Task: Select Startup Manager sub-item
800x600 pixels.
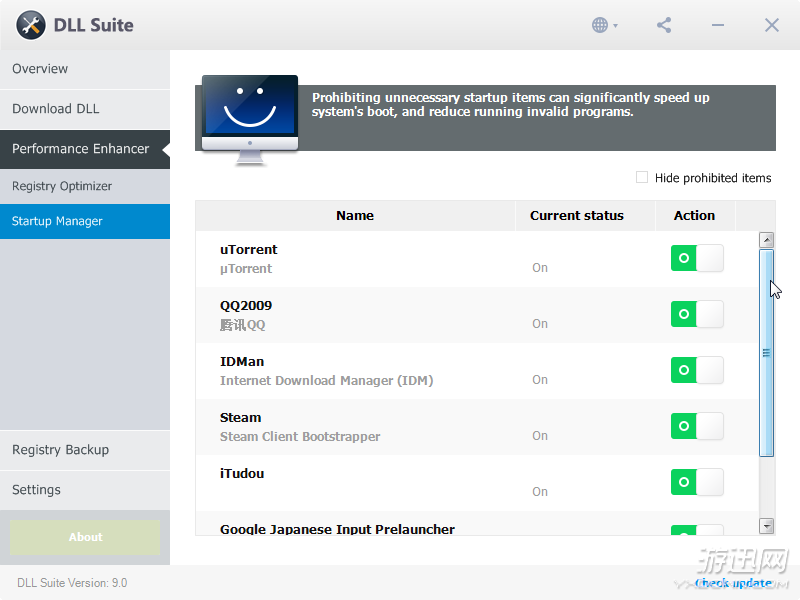Action: pyautogui.click(x=85, y=221)
